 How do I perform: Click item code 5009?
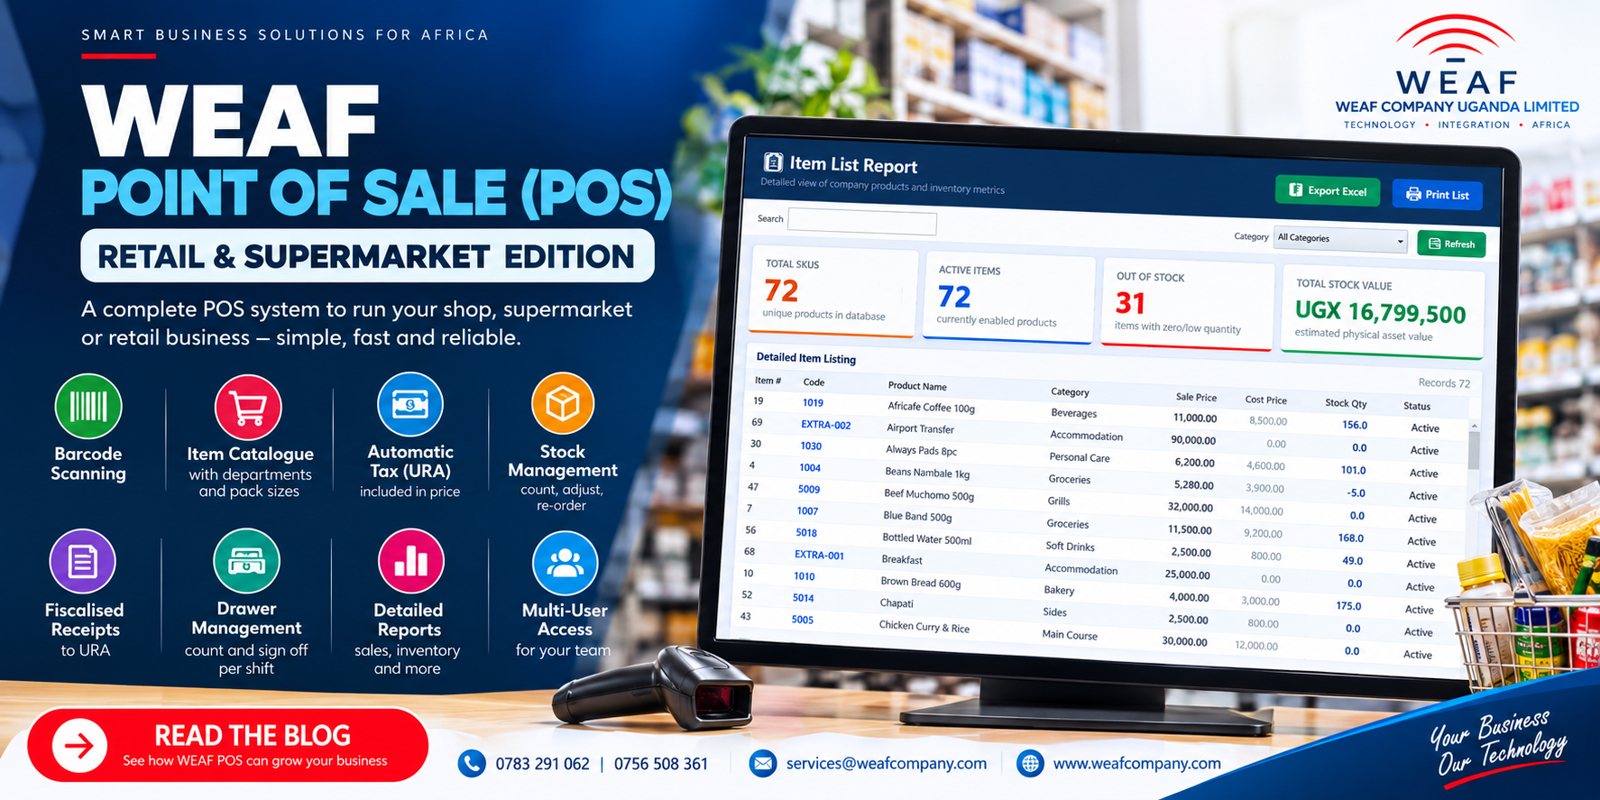pyautogui.click(x=809, y=490)
